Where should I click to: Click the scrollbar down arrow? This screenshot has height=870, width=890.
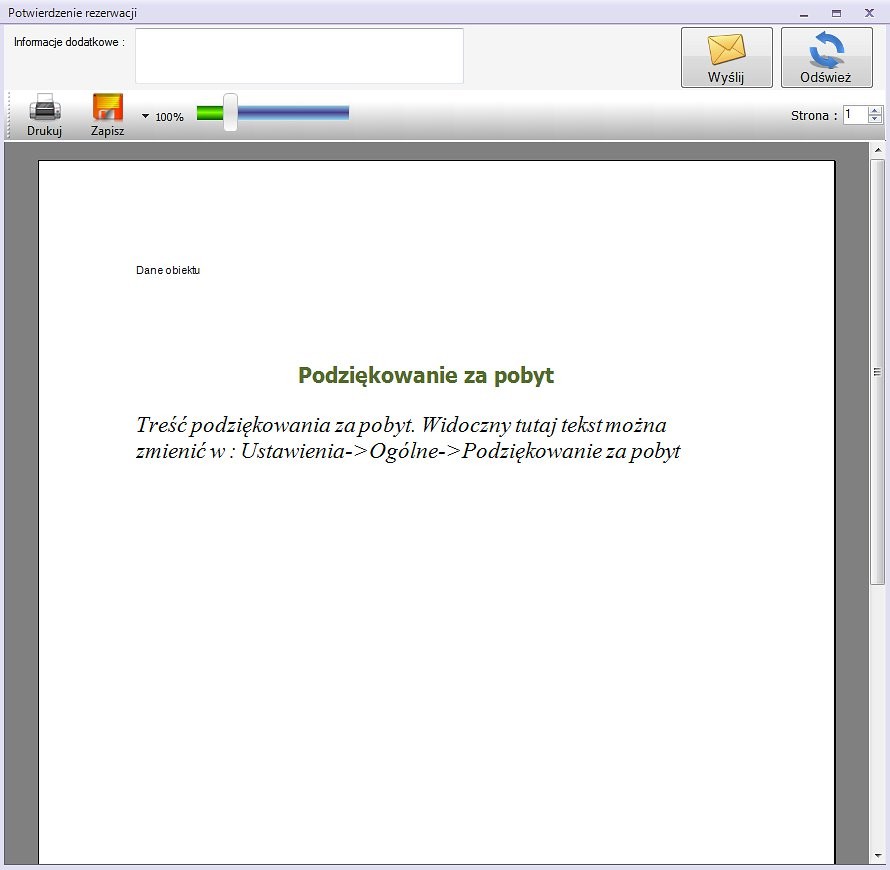click(x=878, y=856)
